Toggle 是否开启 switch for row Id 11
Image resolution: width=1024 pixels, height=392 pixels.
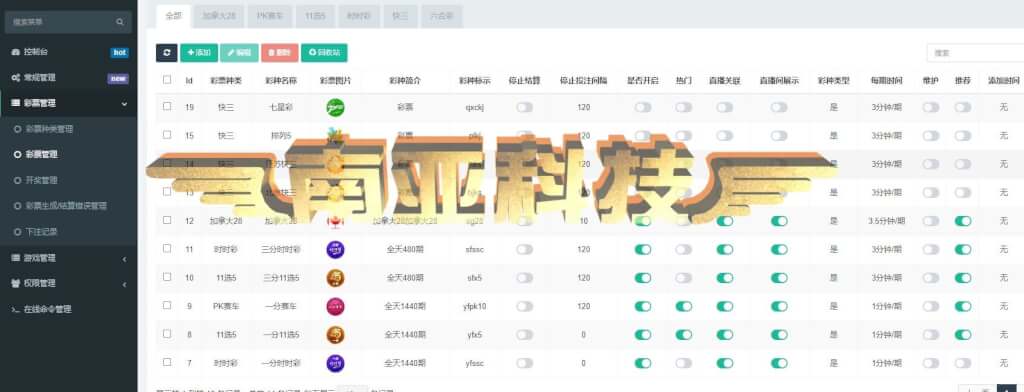[x=643, y=249]
